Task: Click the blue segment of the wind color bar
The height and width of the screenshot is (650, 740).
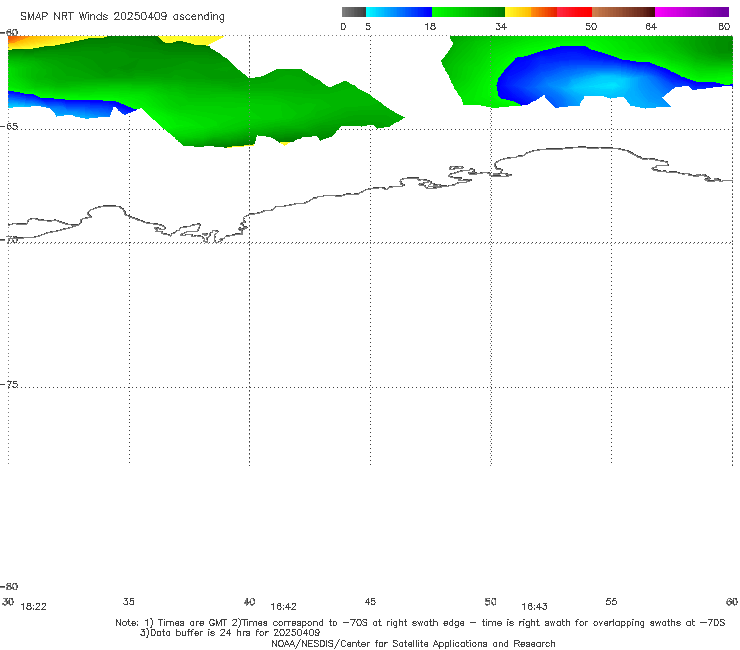Action: point(399,12)
